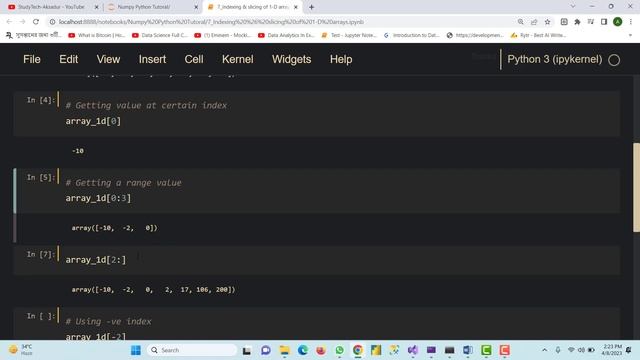This screenshot has height=360, width=640.
Task: Open WhatsApp from the taskbar
Action: pos(339,350)
